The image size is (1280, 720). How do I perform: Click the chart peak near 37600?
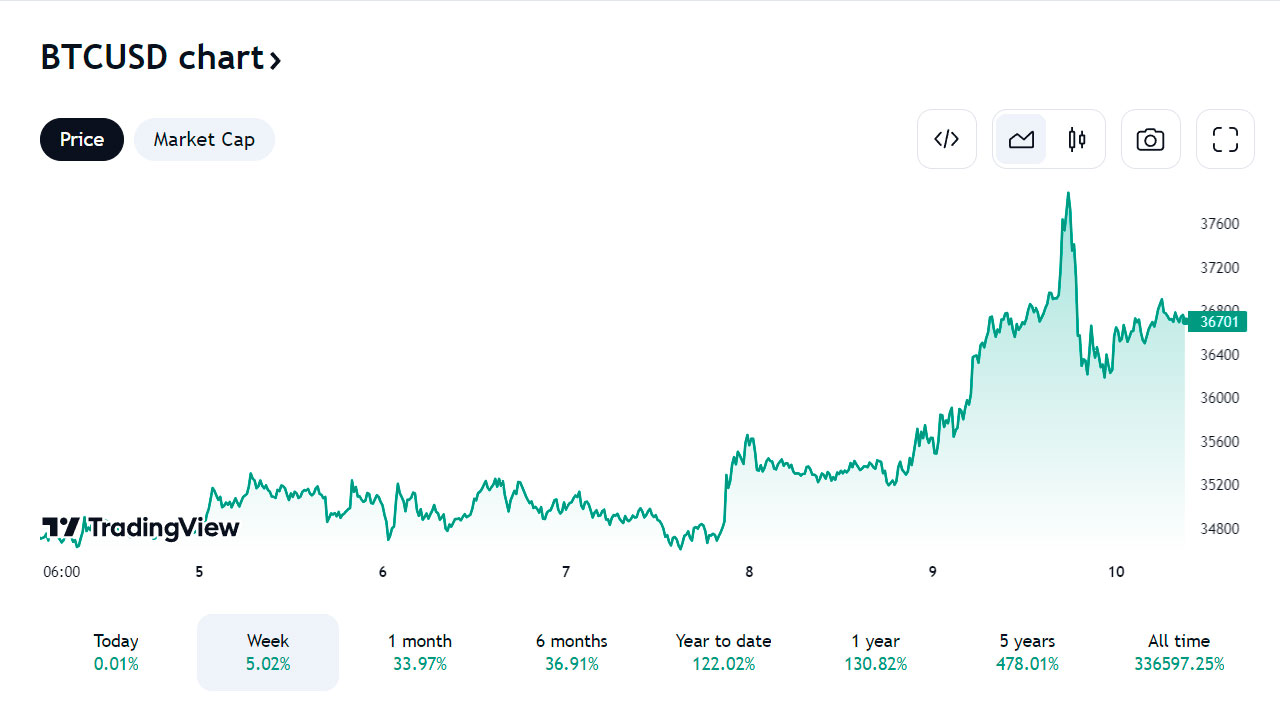tap(1068, 194)
